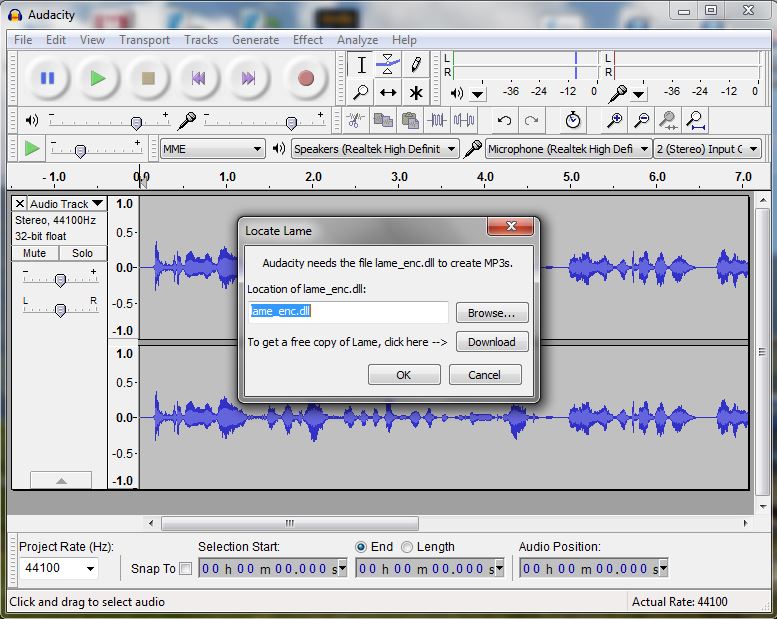Click the track gain slider handle
Image resolution: width=777 pixels, height=619 pixels.
[x=60, y=280]
